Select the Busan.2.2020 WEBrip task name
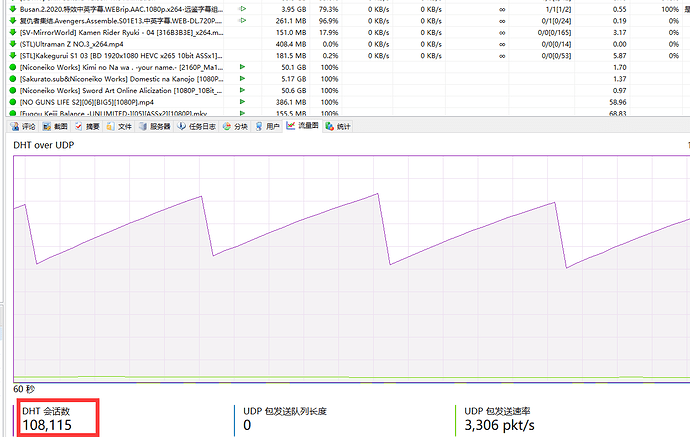This screenshot has width=690, height=437. pos(121,9)
